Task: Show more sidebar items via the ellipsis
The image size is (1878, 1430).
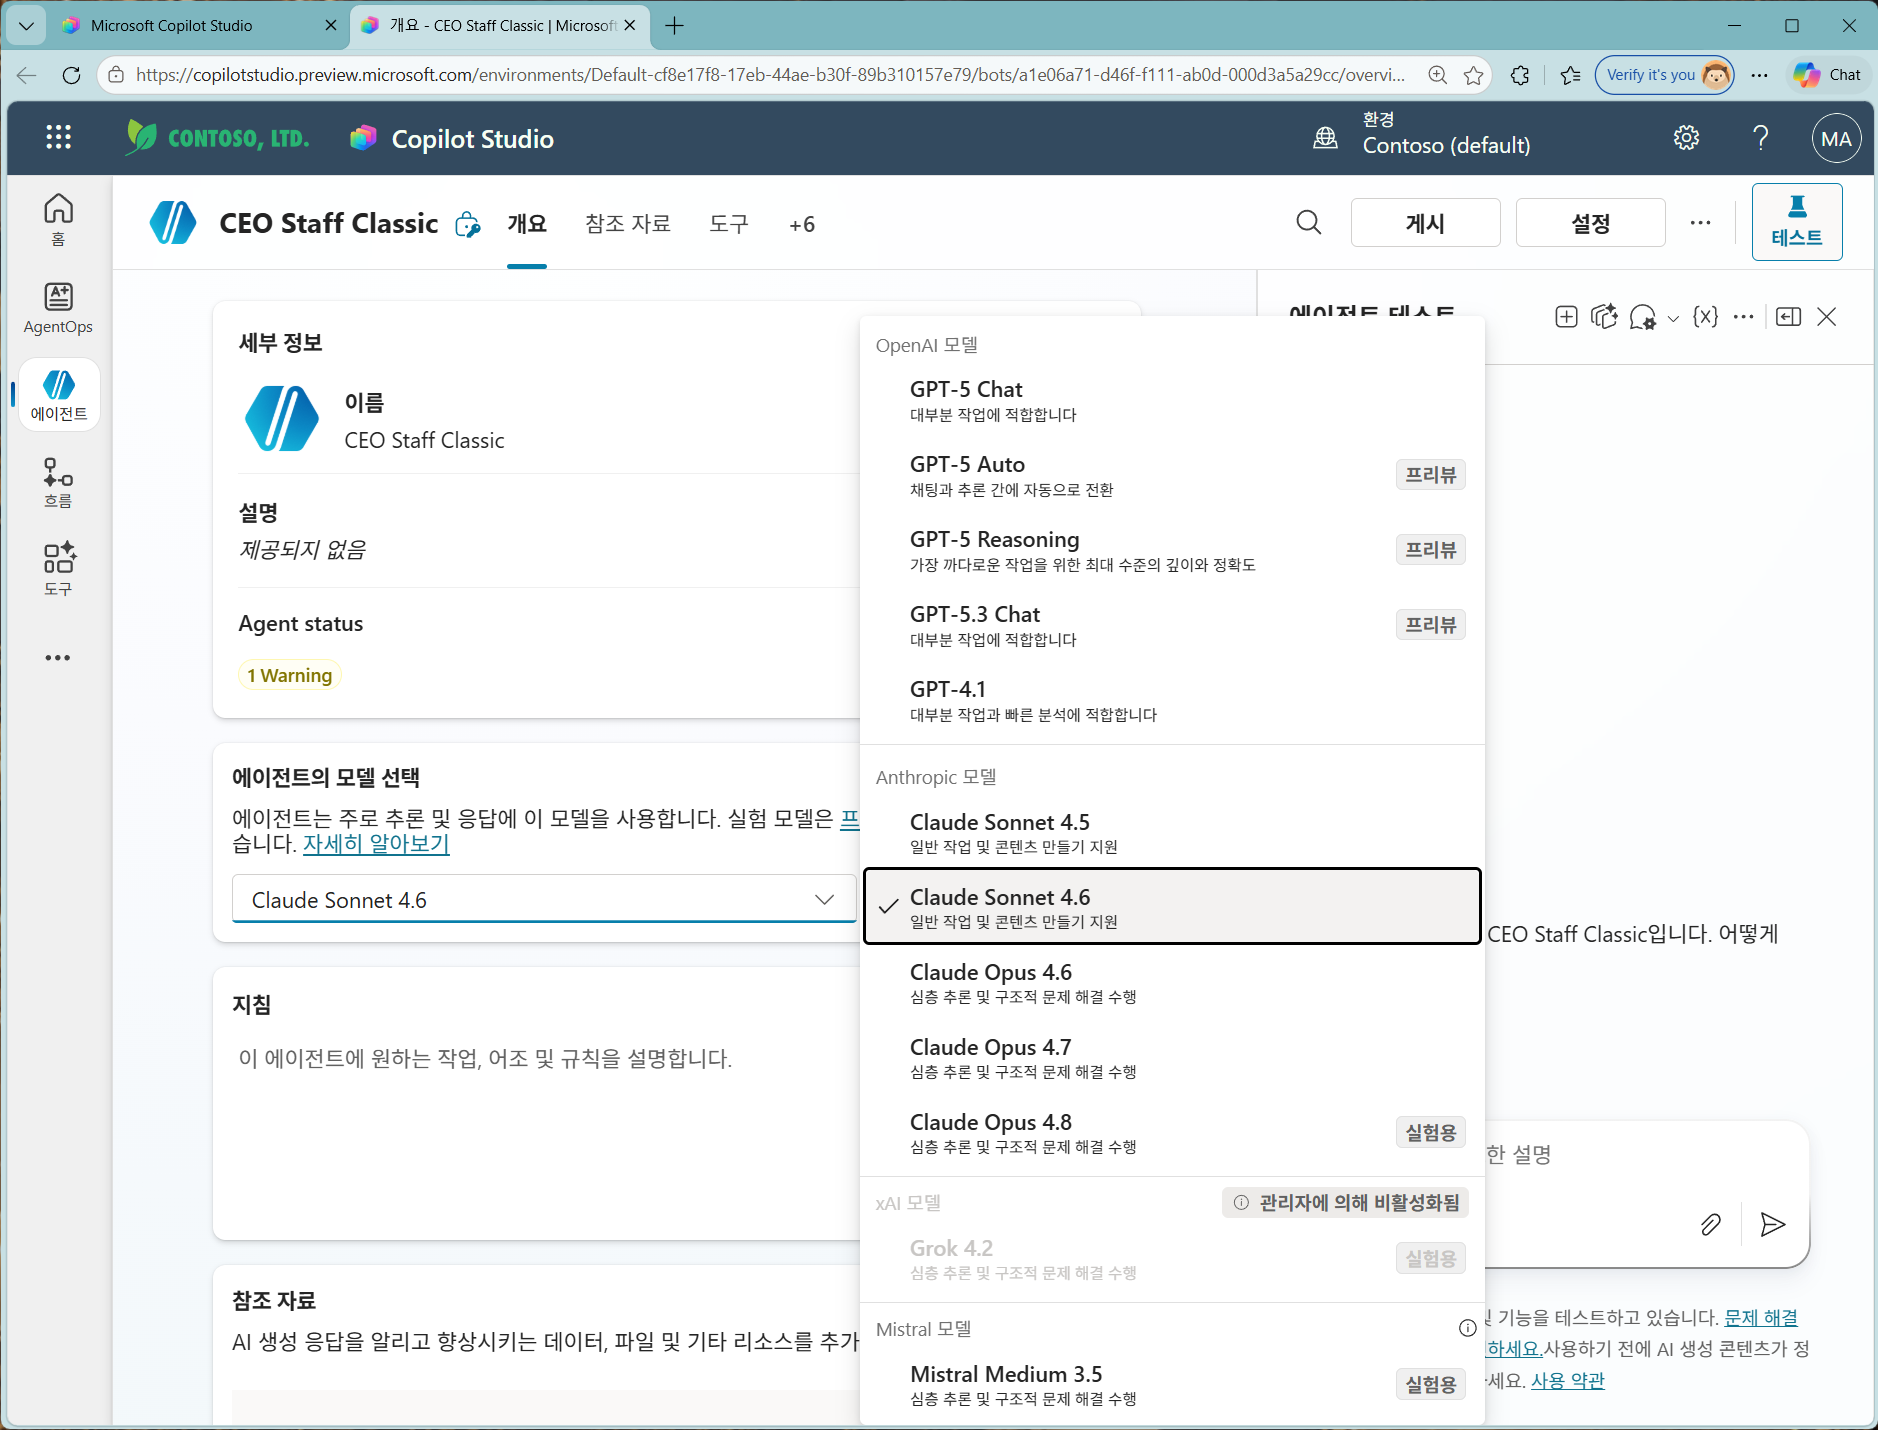Action: coord(58,658)
